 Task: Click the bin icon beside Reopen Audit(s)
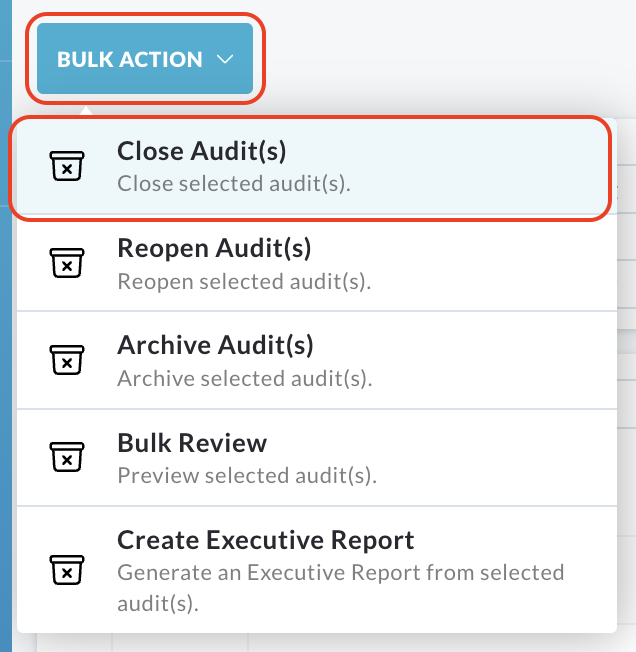pos(67,263)
